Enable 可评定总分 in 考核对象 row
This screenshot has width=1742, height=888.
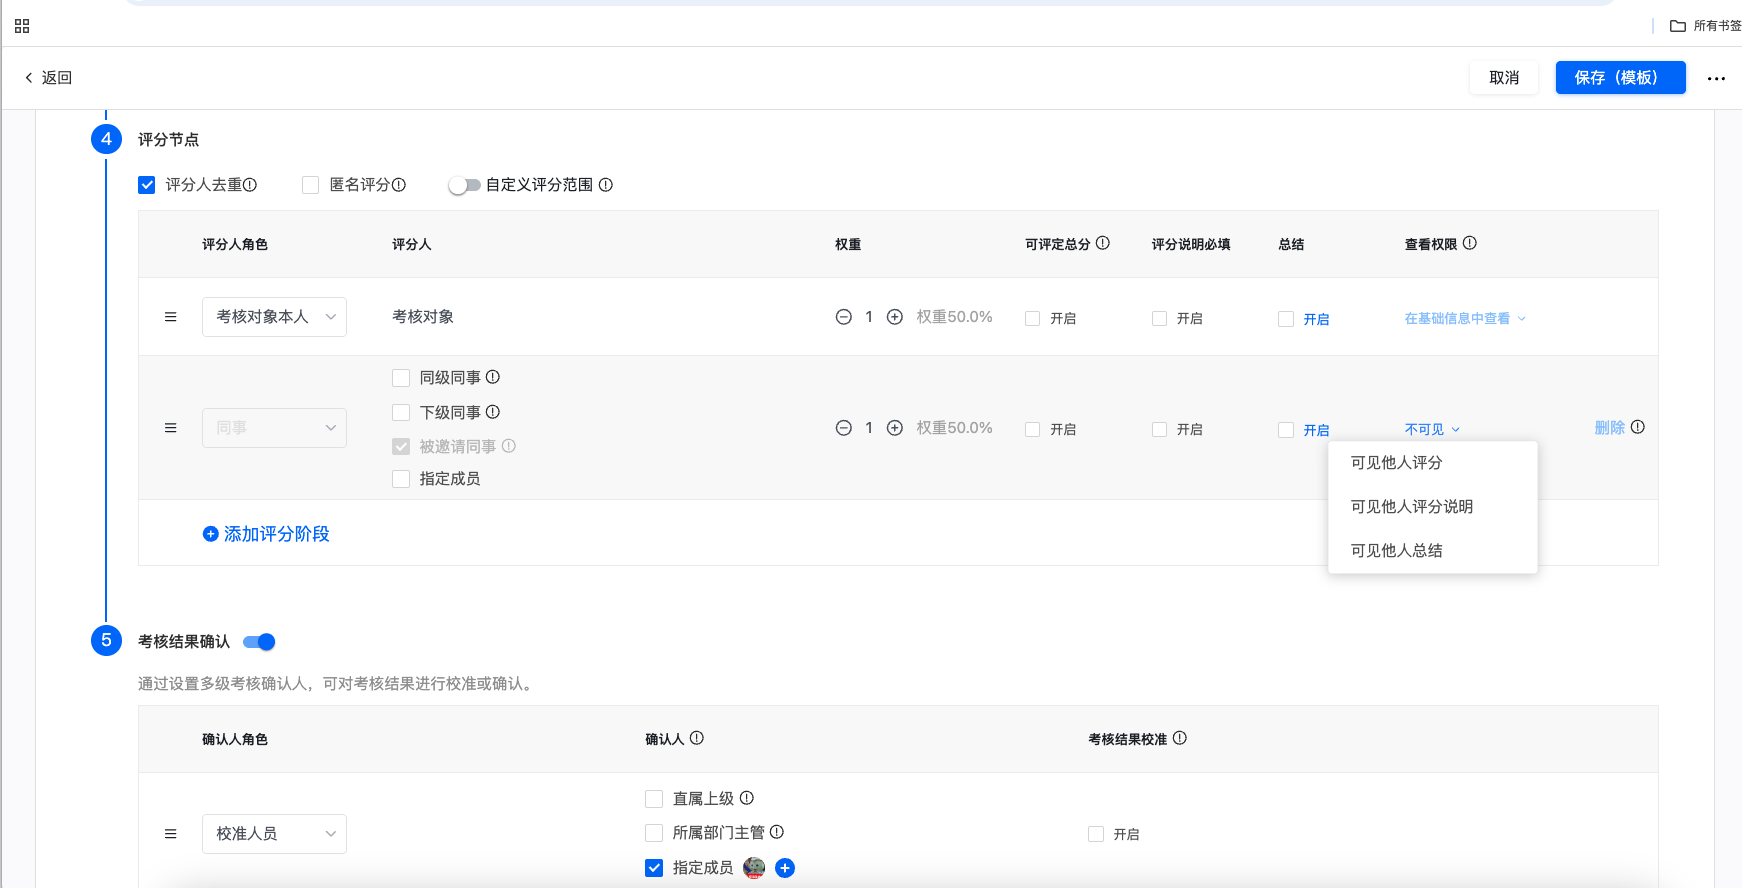tap(1033, 319)
